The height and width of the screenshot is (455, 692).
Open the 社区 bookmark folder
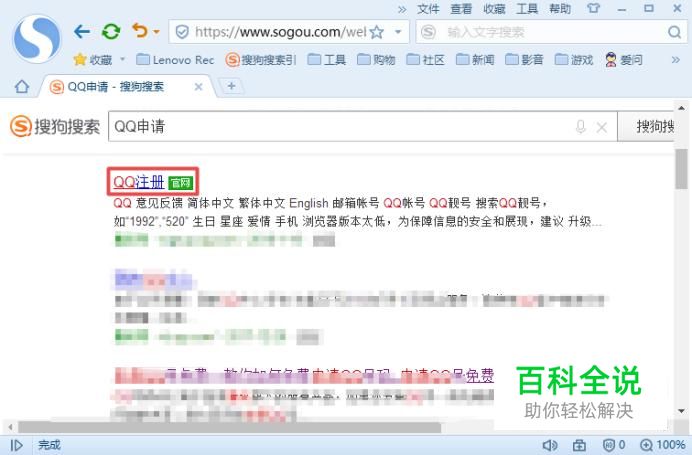pos(425,60)
